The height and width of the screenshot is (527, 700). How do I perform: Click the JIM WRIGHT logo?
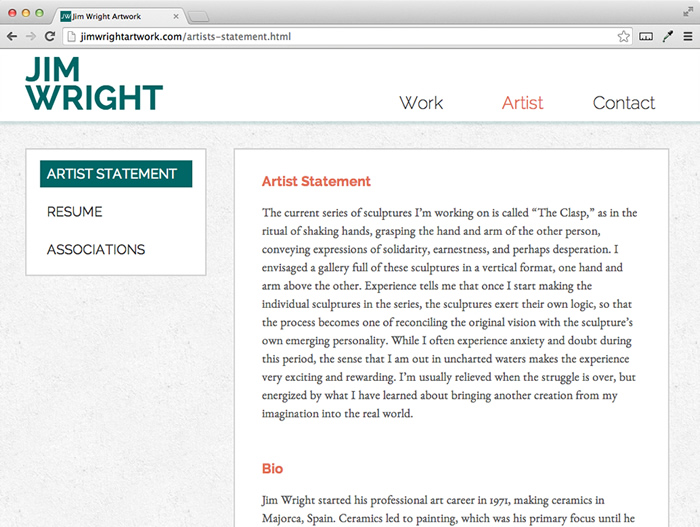click(94, 84)
